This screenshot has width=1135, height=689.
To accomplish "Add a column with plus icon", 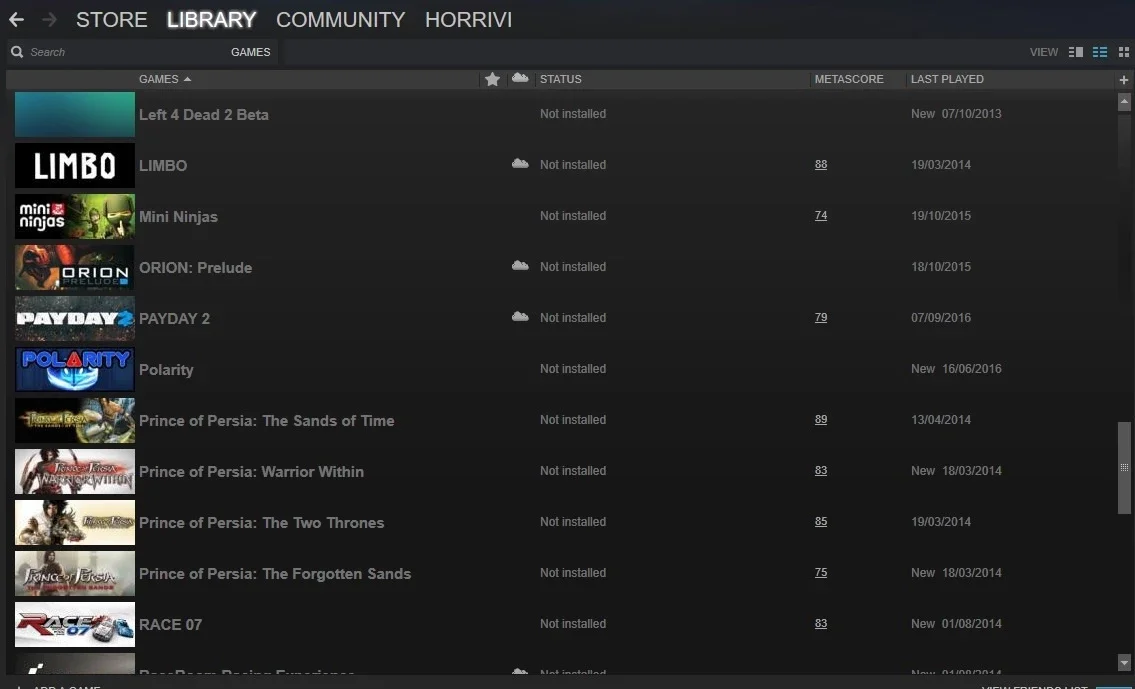I will point(1123,80).
